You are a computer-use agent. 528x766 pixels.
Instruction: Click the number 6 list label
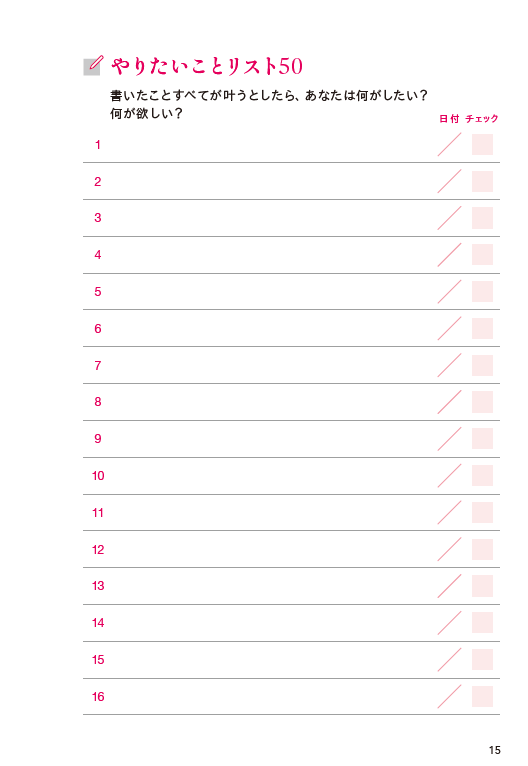[x=98, y=329]
